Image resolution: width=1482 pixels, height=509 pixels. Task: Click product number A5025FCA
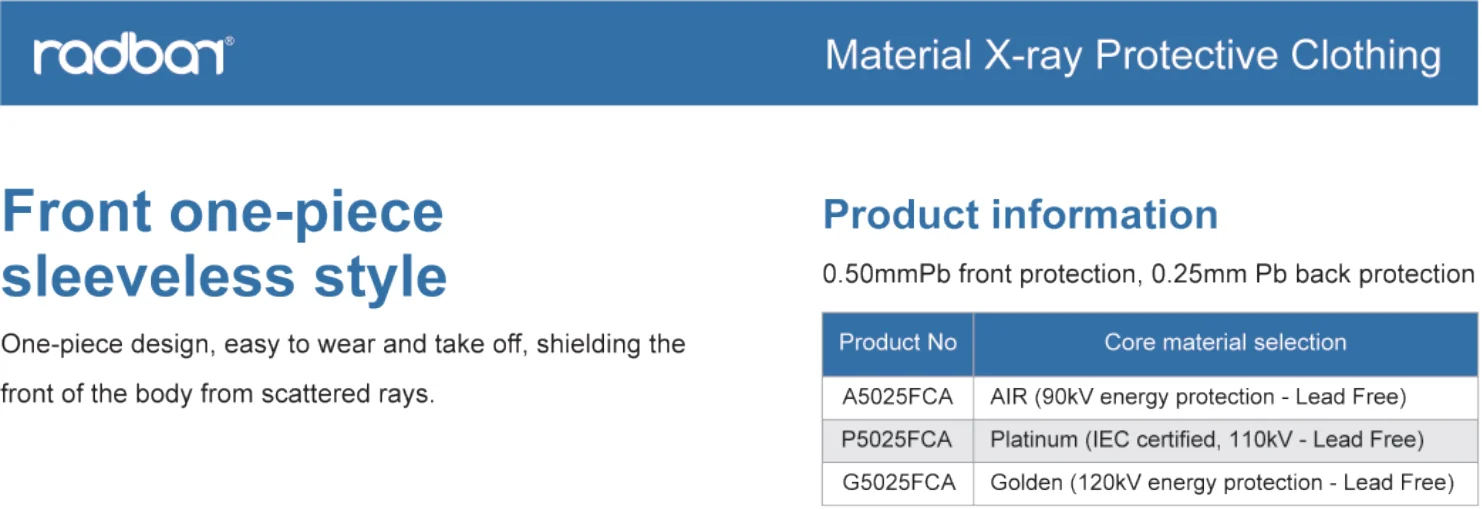pyautogui.click(x=897, y=397)
